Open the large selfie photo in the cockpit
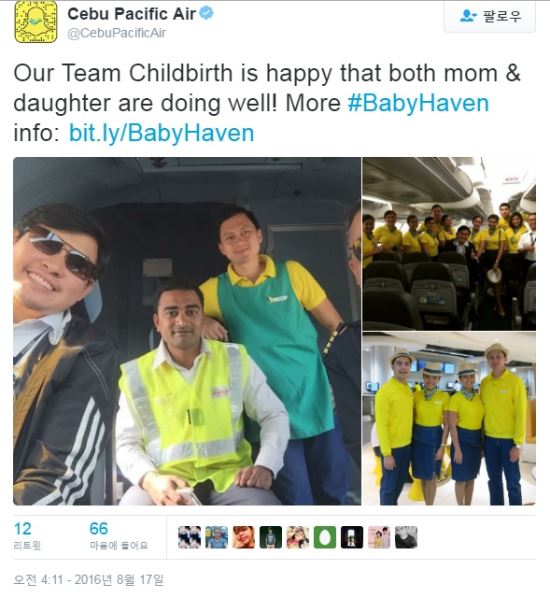550x597 pixels. point(187,331)
